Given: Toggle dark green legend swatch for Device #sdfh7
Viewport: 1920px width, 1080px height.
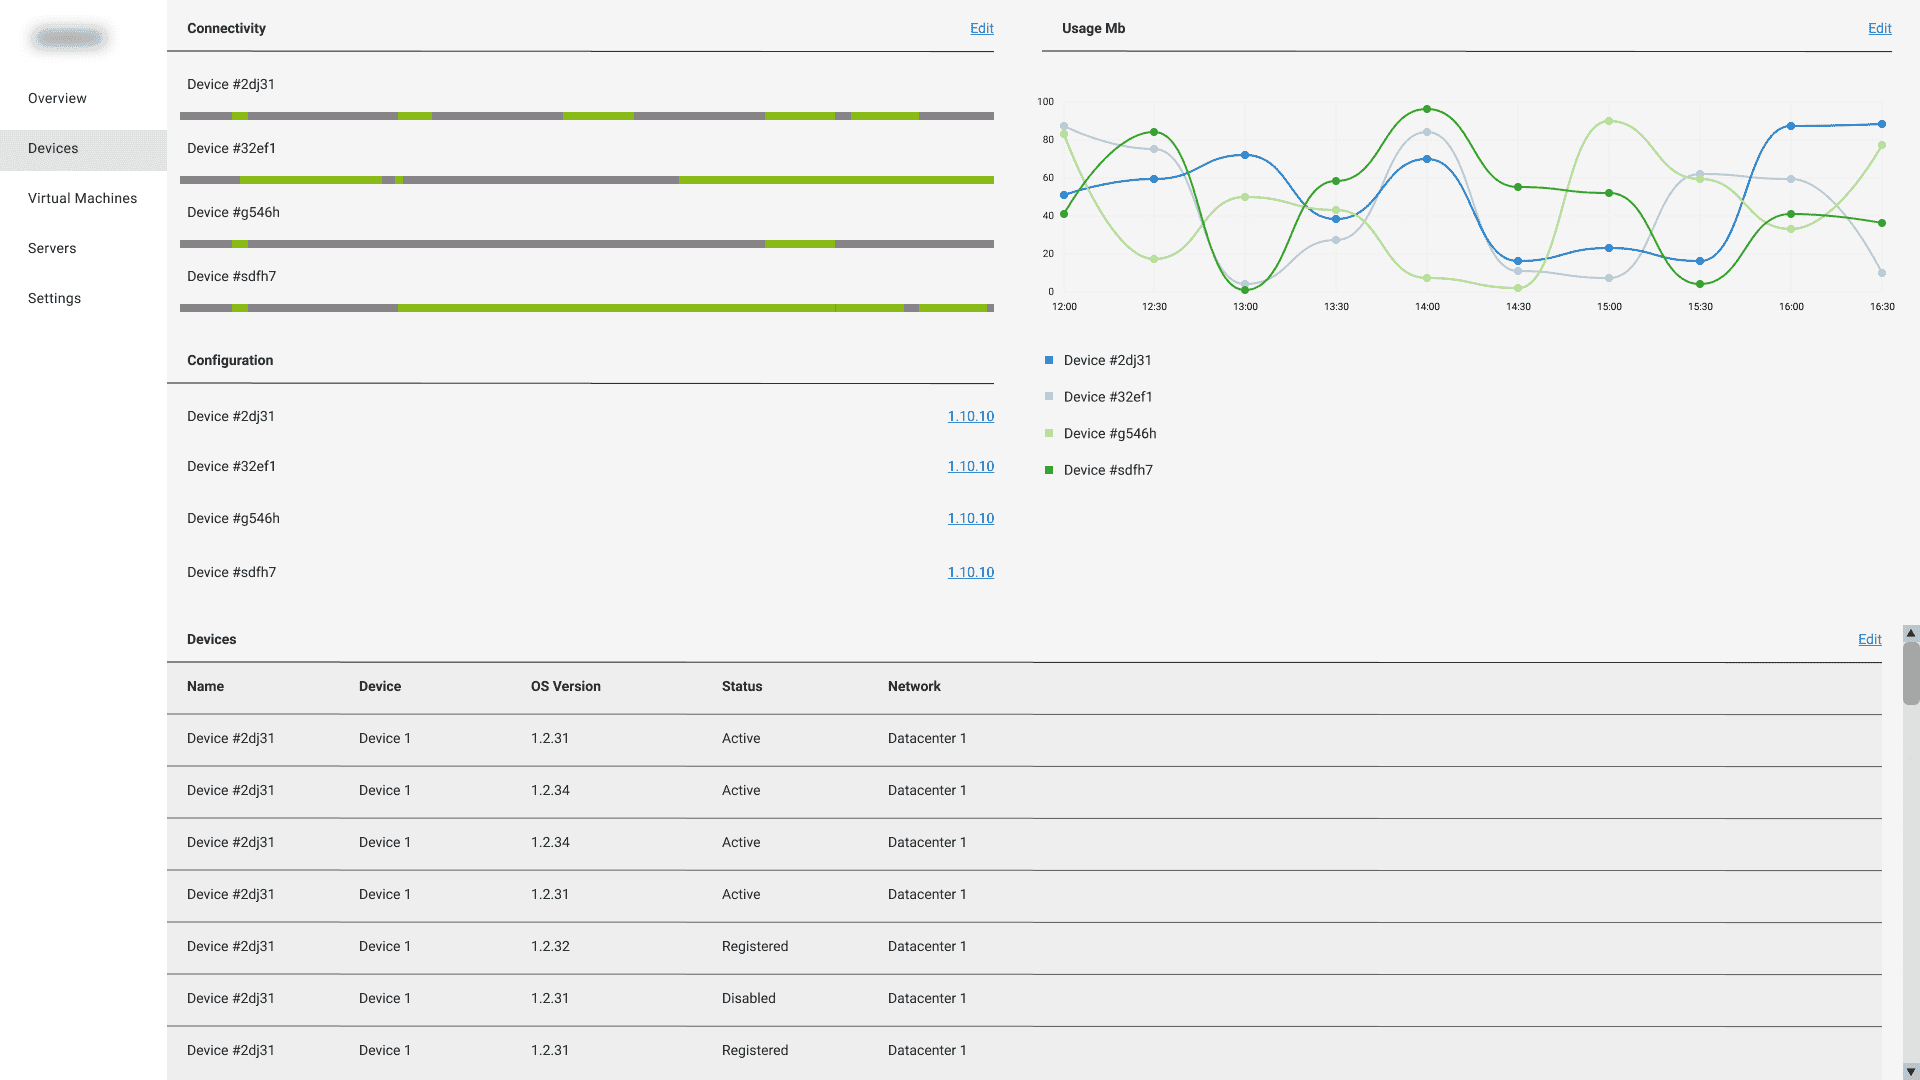Looking at the screenshot, I should pos(1049,470).
